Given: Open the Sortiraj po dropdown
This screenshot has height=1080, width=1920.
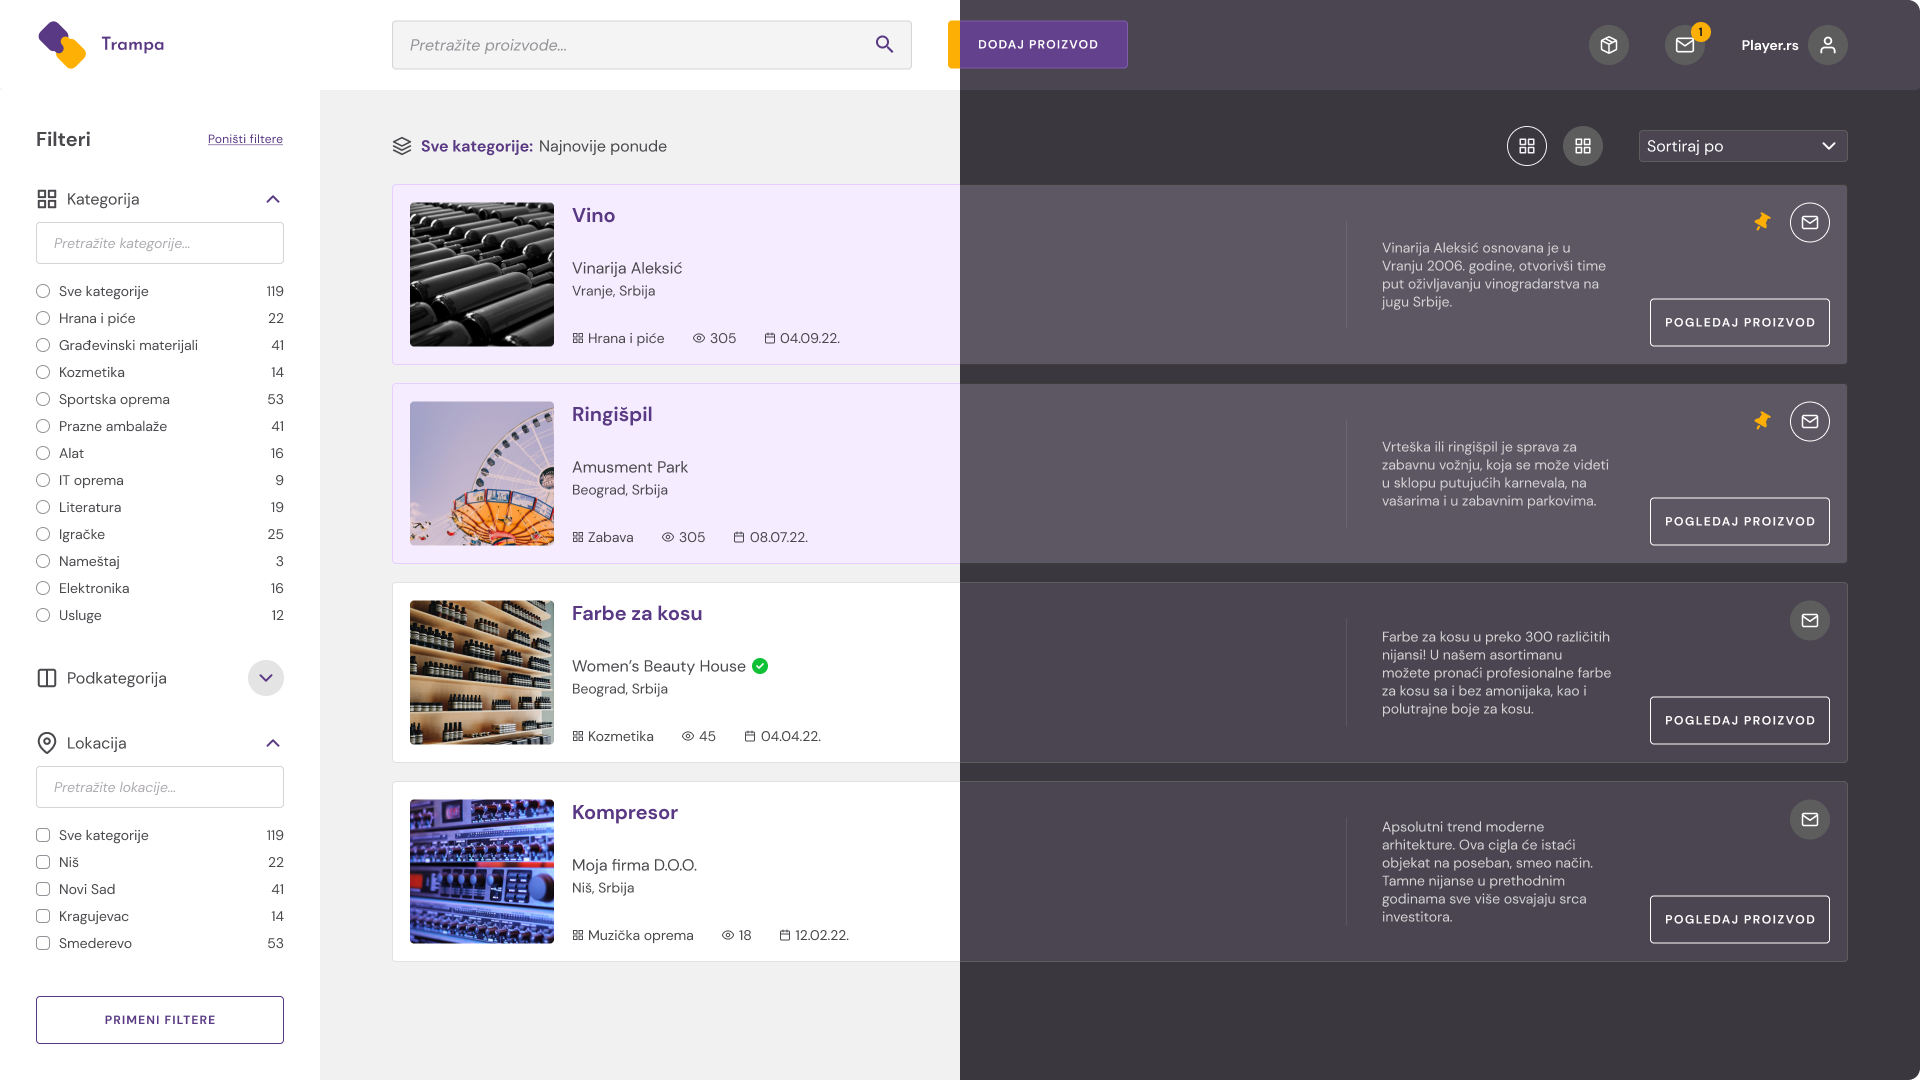Looking at the screenshot, I should (1742, 146).
